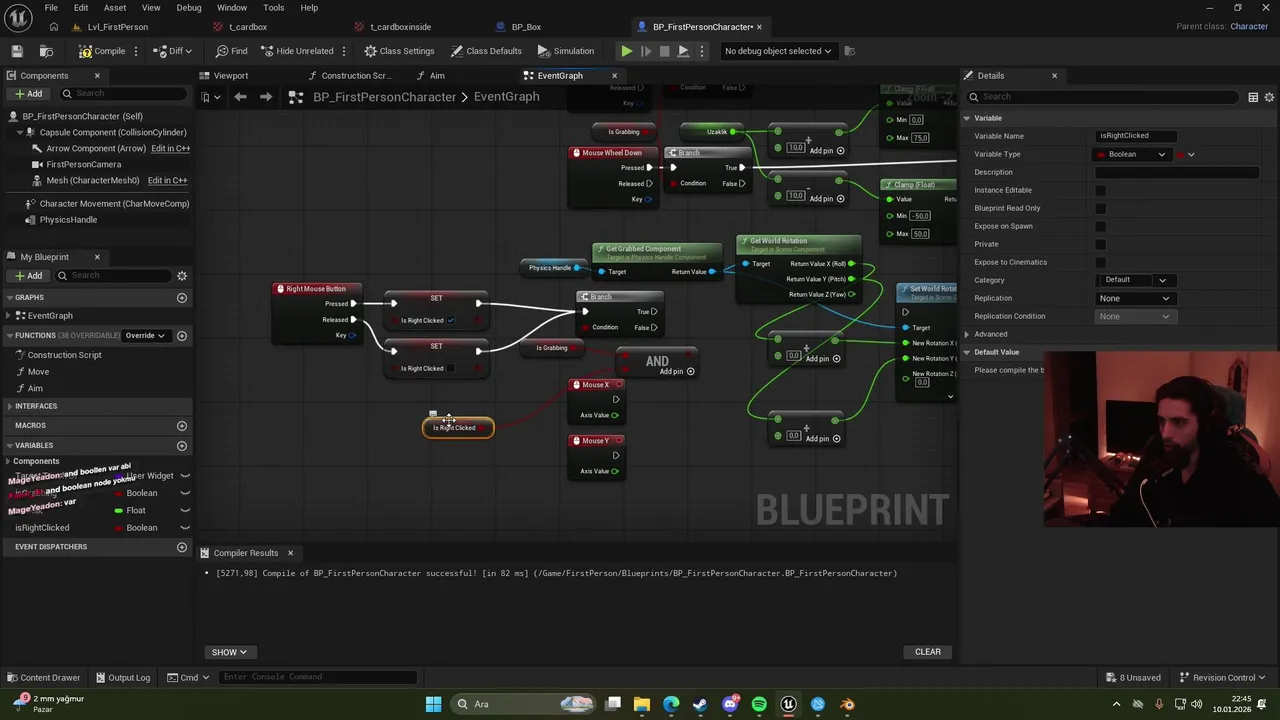Click Edit in C++ for Arrow Component
This screenshot has height=720, width=1280.
click(x=170, y=148)
